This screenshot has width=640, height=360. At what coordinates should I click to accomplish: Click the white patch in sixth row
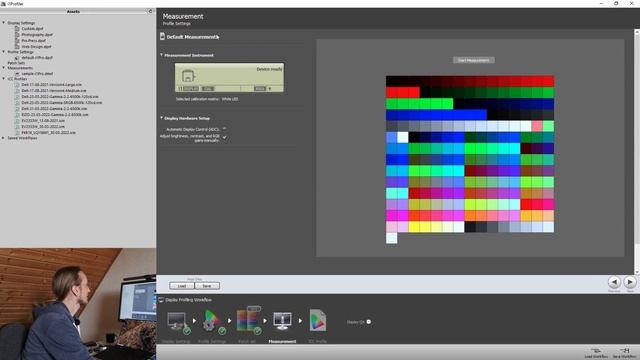[x=403, y=137]
